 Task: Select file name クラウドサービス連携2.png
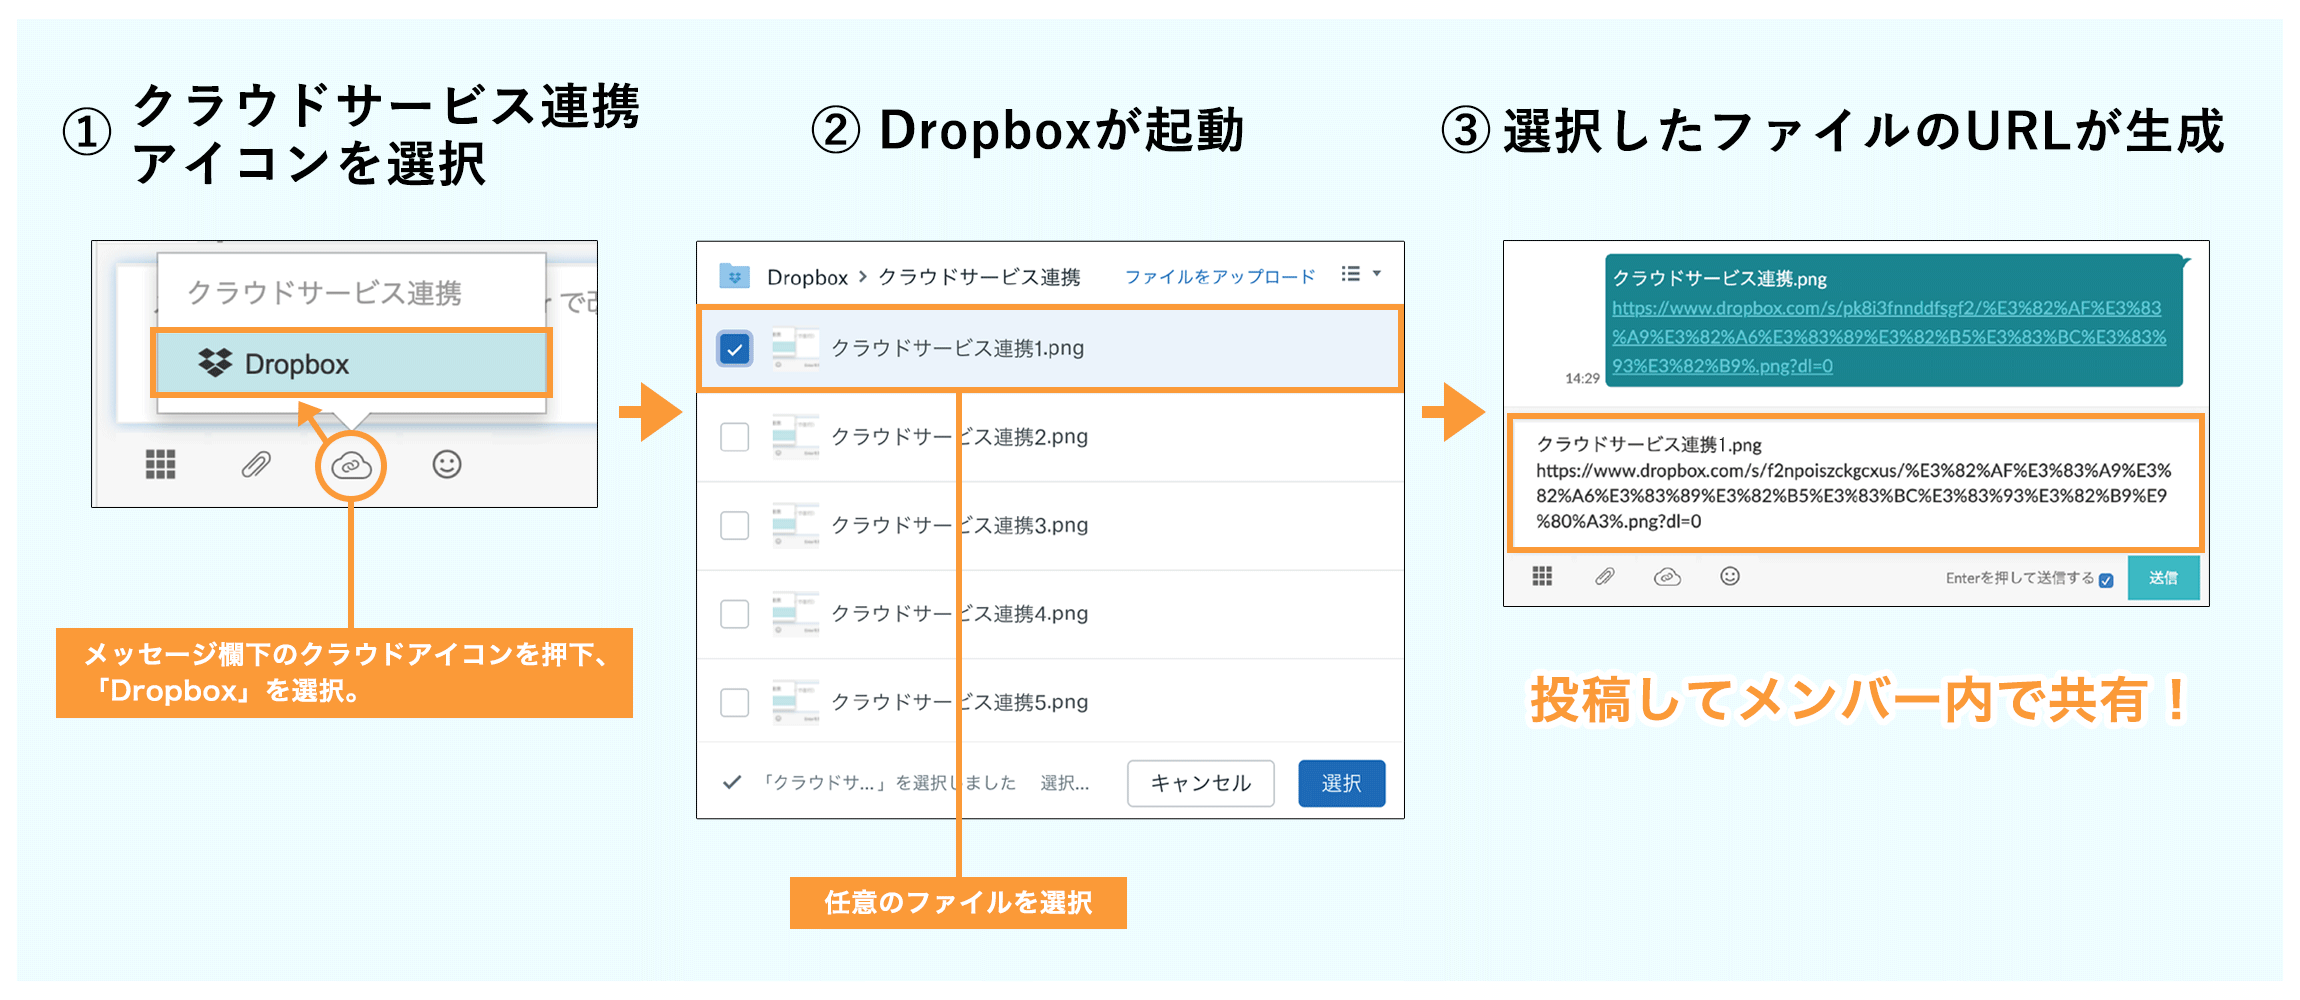pyautogui.click(x=960, y=437)
